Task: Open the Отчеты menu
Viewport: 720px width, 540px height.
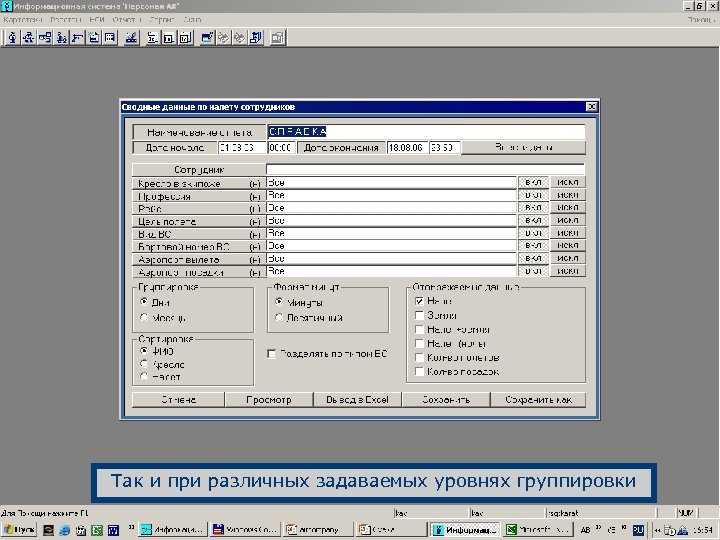Action: [x=127, y=19]
